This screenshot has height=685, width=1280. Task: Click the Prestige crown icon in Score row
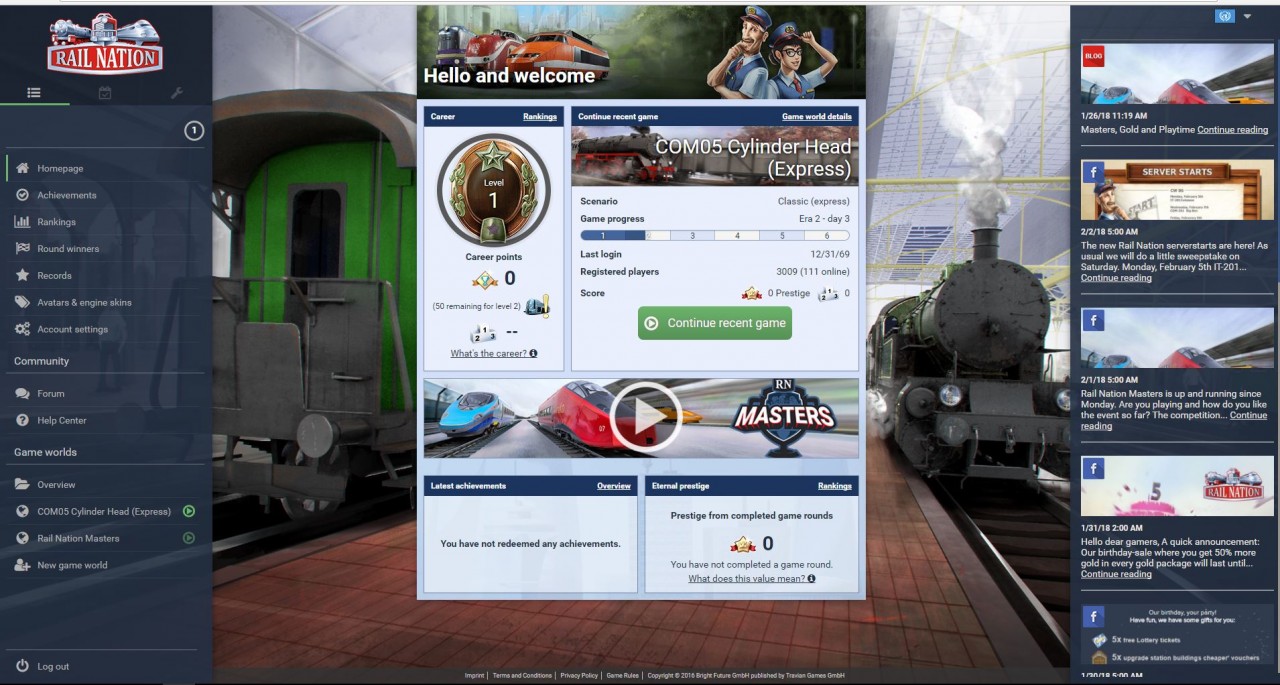pyautogui.click(x=751, y=293)
